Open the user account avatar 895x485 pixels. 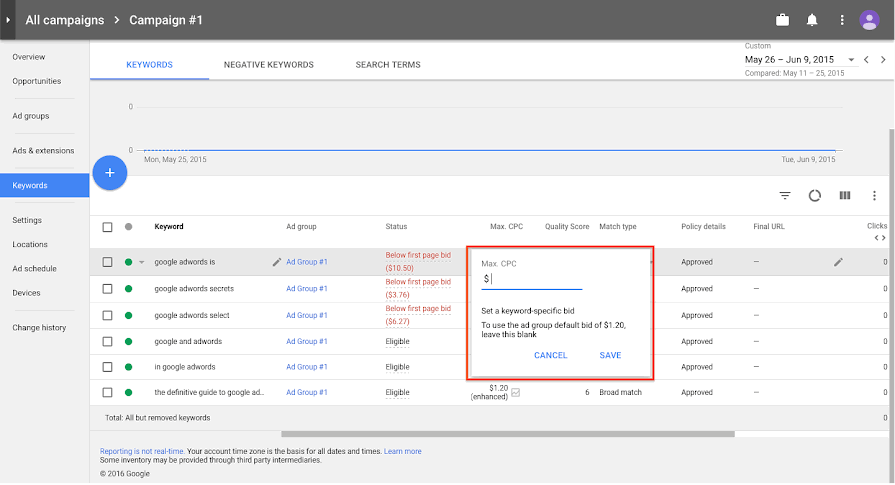[869, 20]
